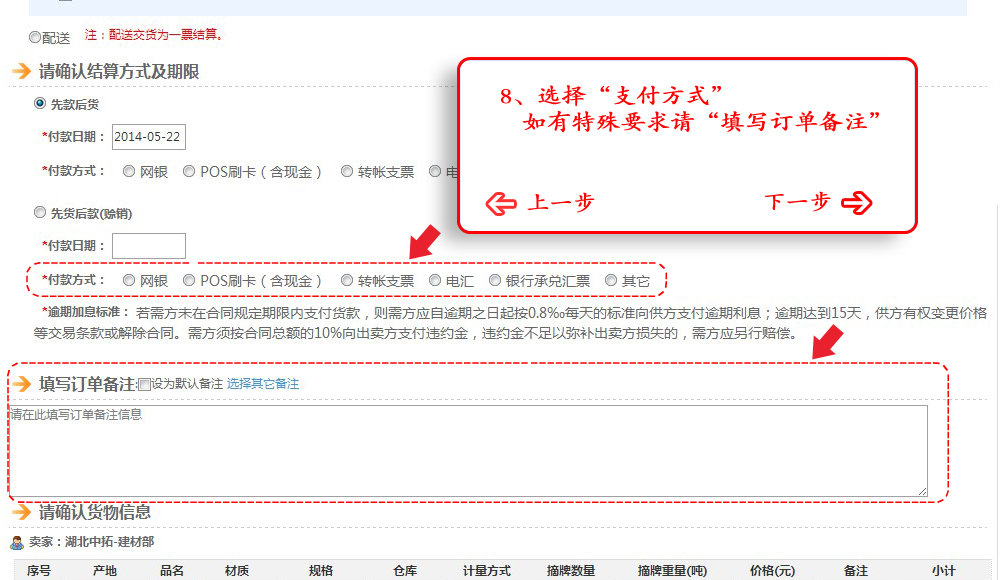Click the orange arrow icon before 请确认货物信息
Viewport: 1000px width, 580px height.
tap(21, 513)
